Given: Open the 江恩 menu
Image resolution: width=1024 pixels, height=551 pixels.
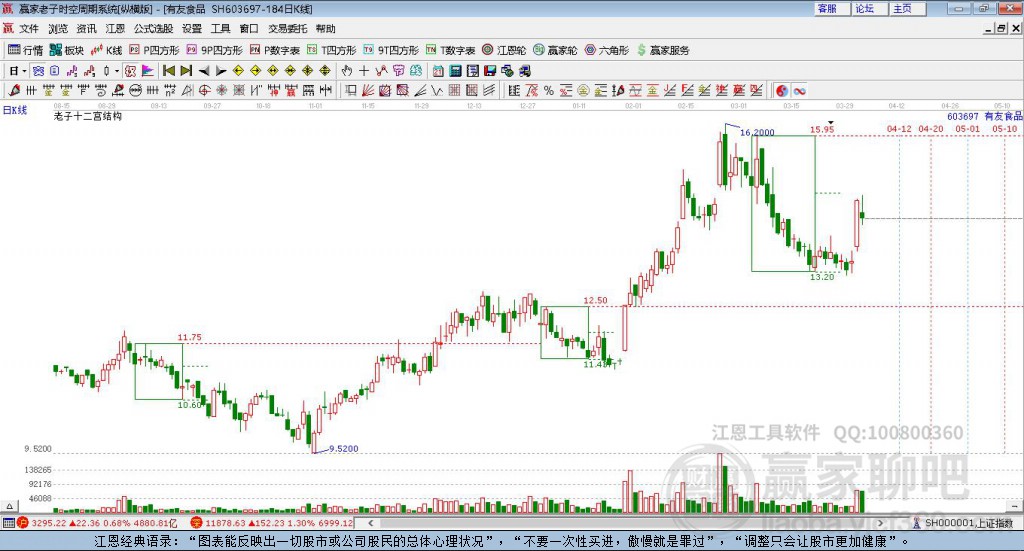Looking at the screenshot, I should coord(115,29).
